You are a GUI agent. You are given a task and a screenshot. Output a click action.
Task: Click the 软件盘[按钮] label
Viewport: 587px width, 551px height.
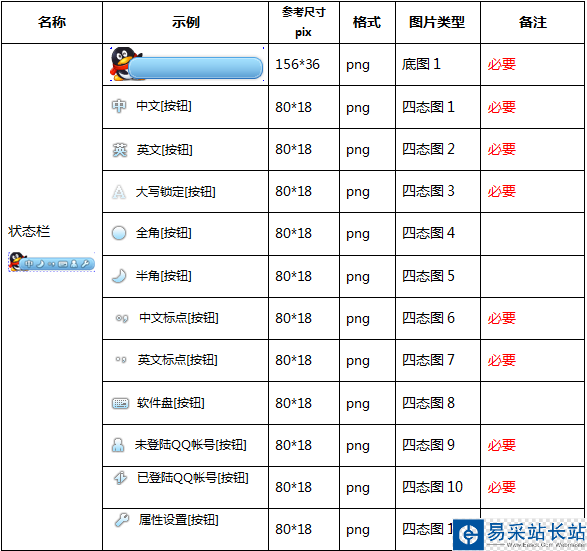point(171,403)
